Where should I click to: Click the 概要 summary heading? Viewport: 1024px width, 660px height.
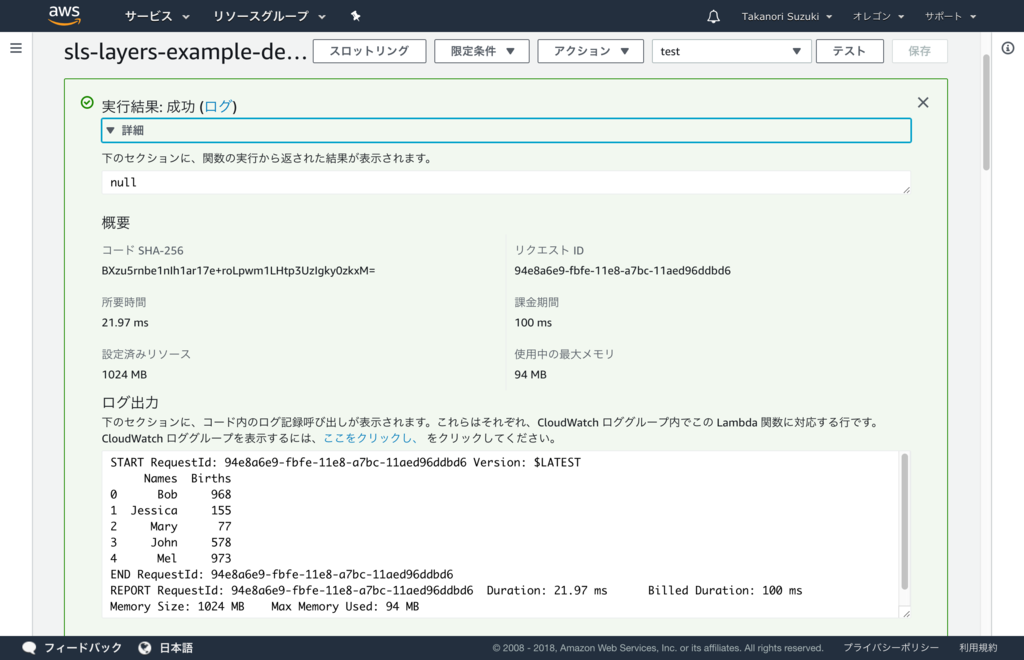pos(116,223)
